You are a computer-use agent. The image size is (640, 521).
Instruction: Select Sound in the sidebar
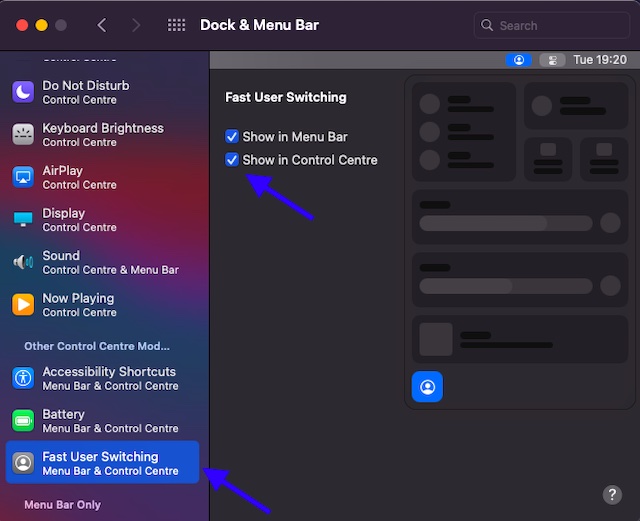[x=102, y=262]
